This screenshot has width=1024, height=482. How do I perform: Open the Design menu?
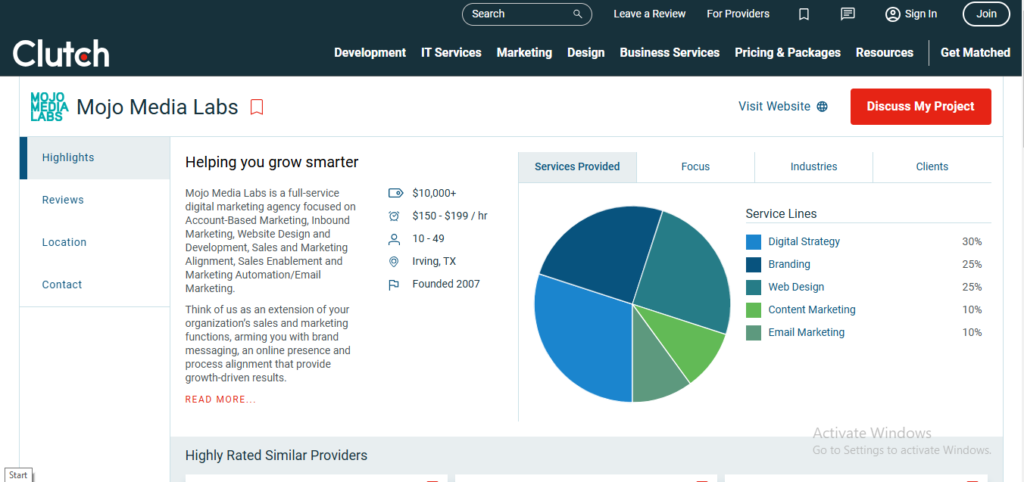(x=586, y=53)
